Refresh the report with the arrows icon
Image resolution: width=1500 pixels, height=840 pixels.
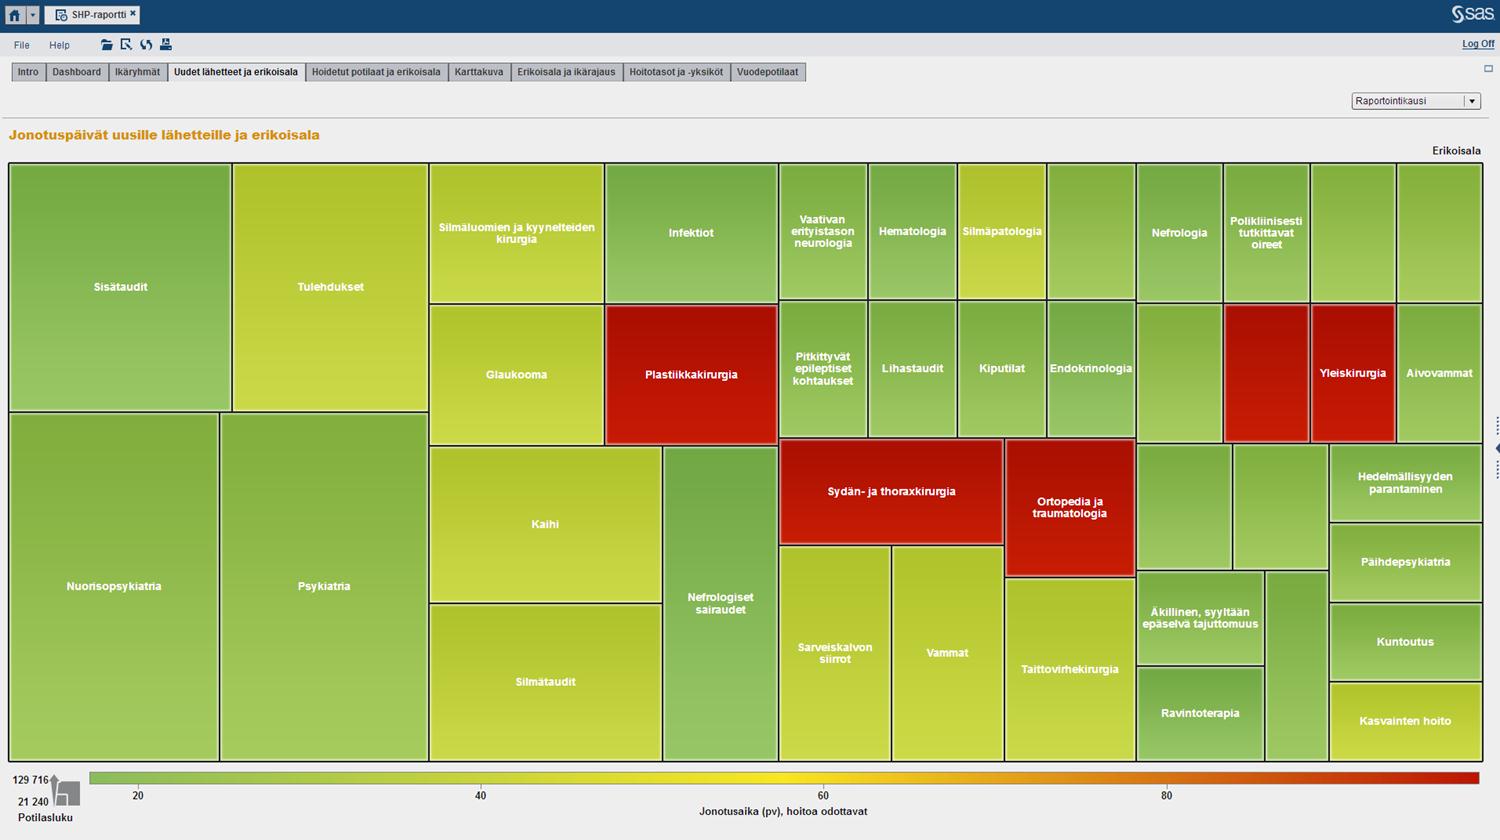(x=146, y=45)
